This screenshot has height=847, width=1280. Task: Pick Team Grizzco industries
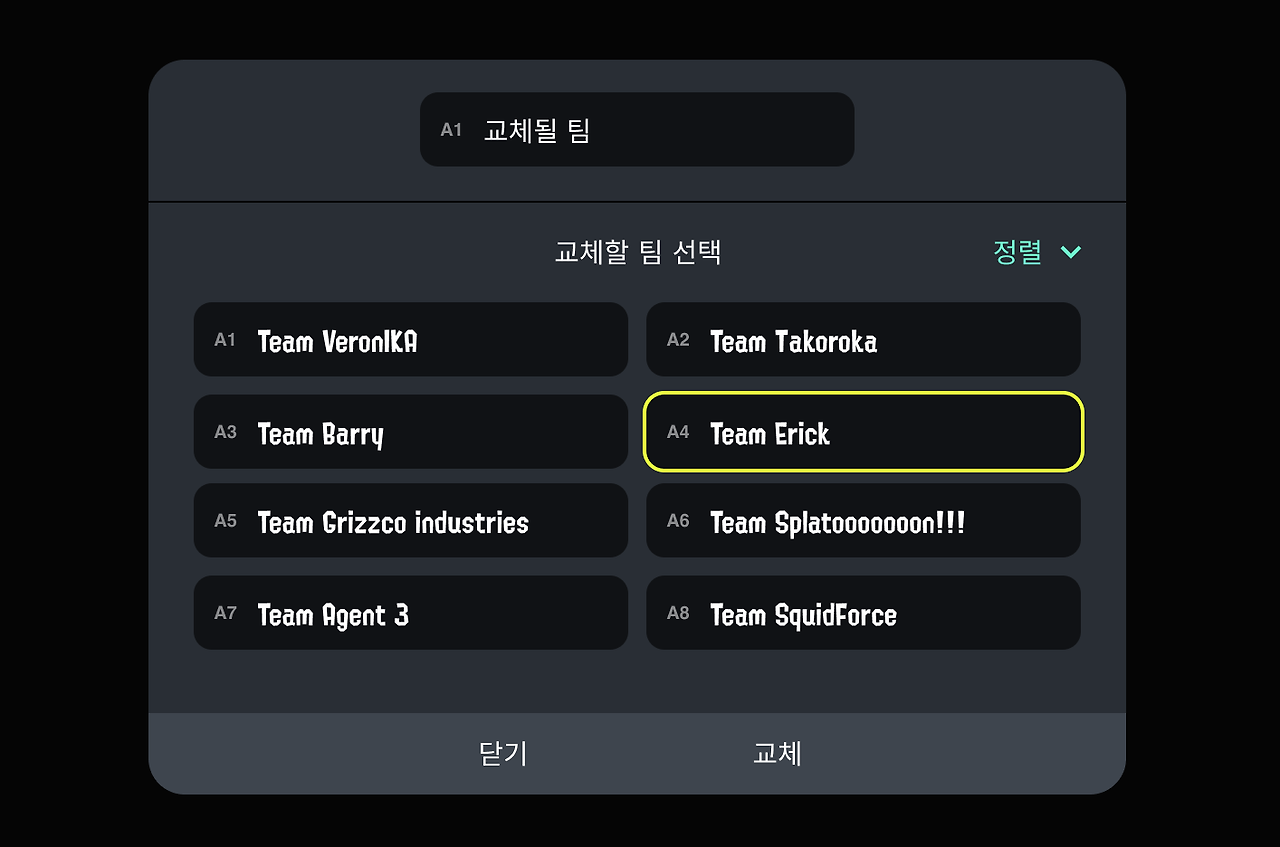(x=410, y=521)
